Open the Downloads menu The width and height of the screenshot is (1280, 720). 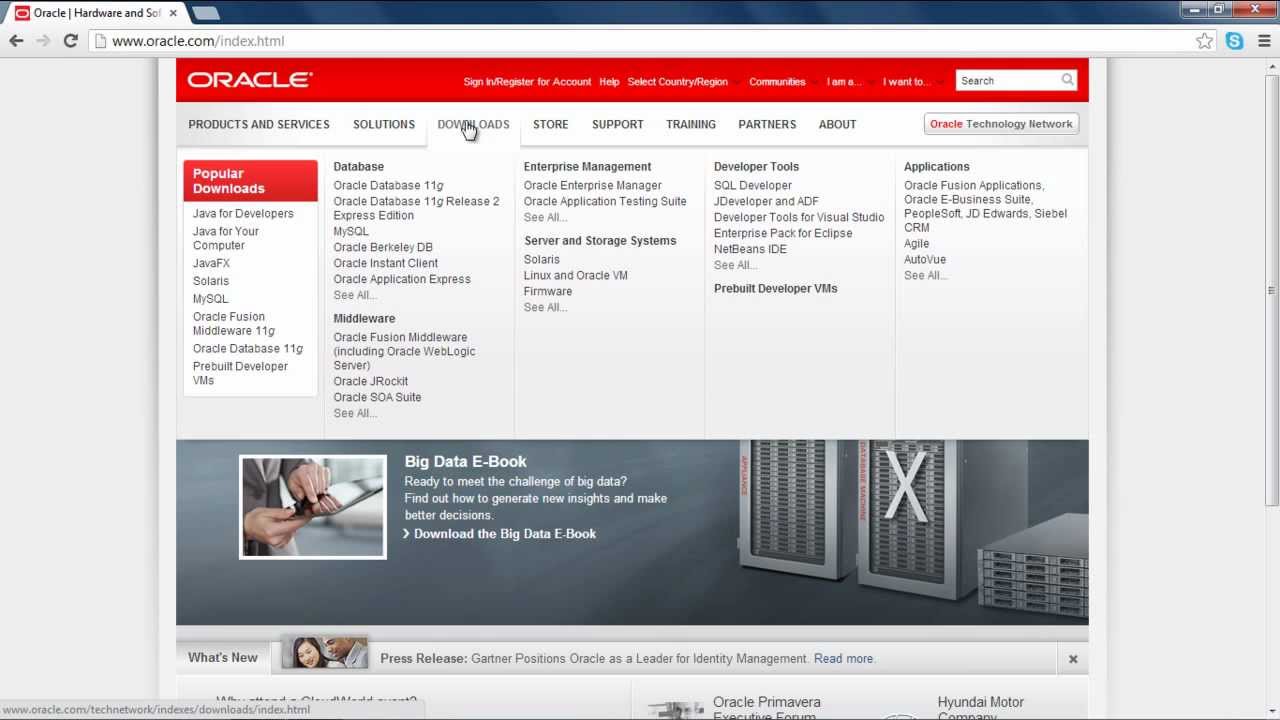(x=473, y=124)
